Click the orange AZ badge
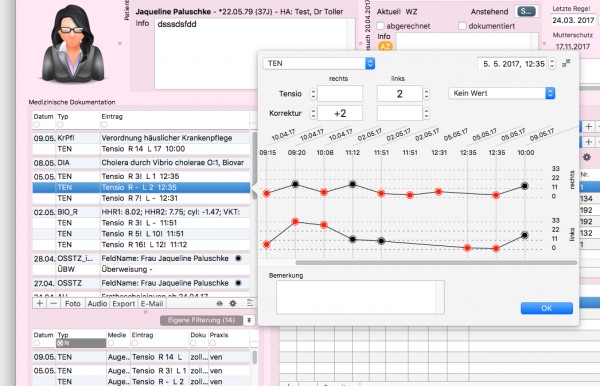Screen dimensions: 600x386 (385, 46)
